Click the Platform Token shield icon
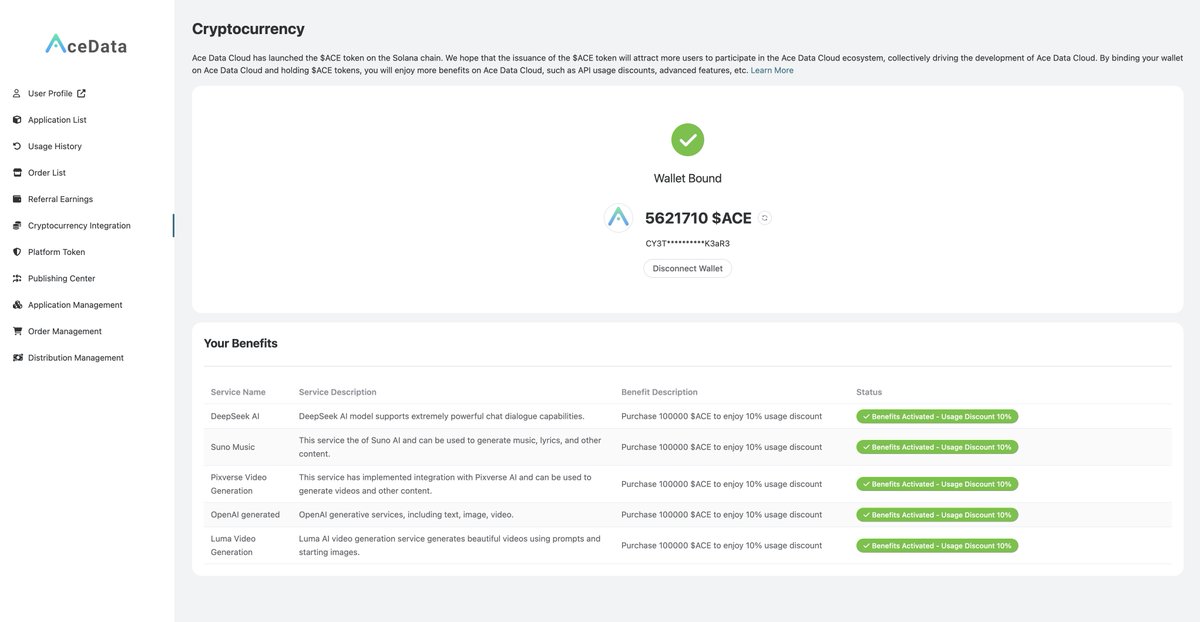Image resolution: width=1200 pixels, height=622 pixels. tap(17, 252)
